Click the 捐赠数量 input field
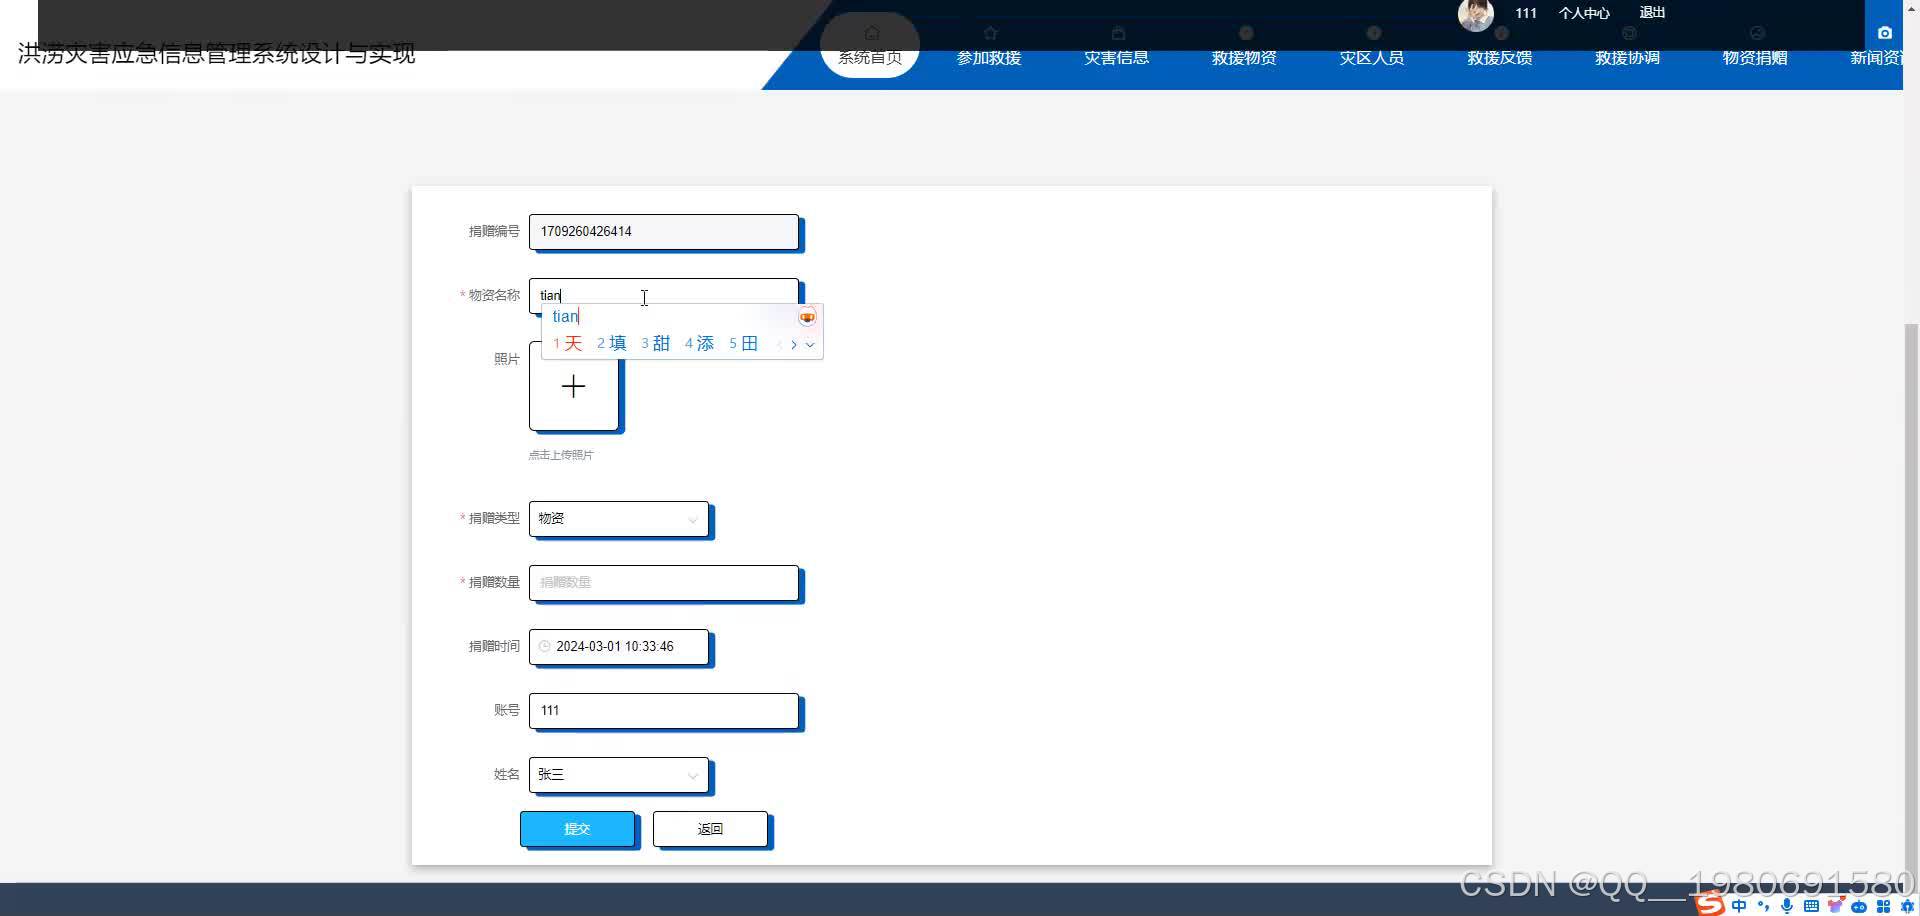Viewport: 1920px width, 916px height. (664, 583)
